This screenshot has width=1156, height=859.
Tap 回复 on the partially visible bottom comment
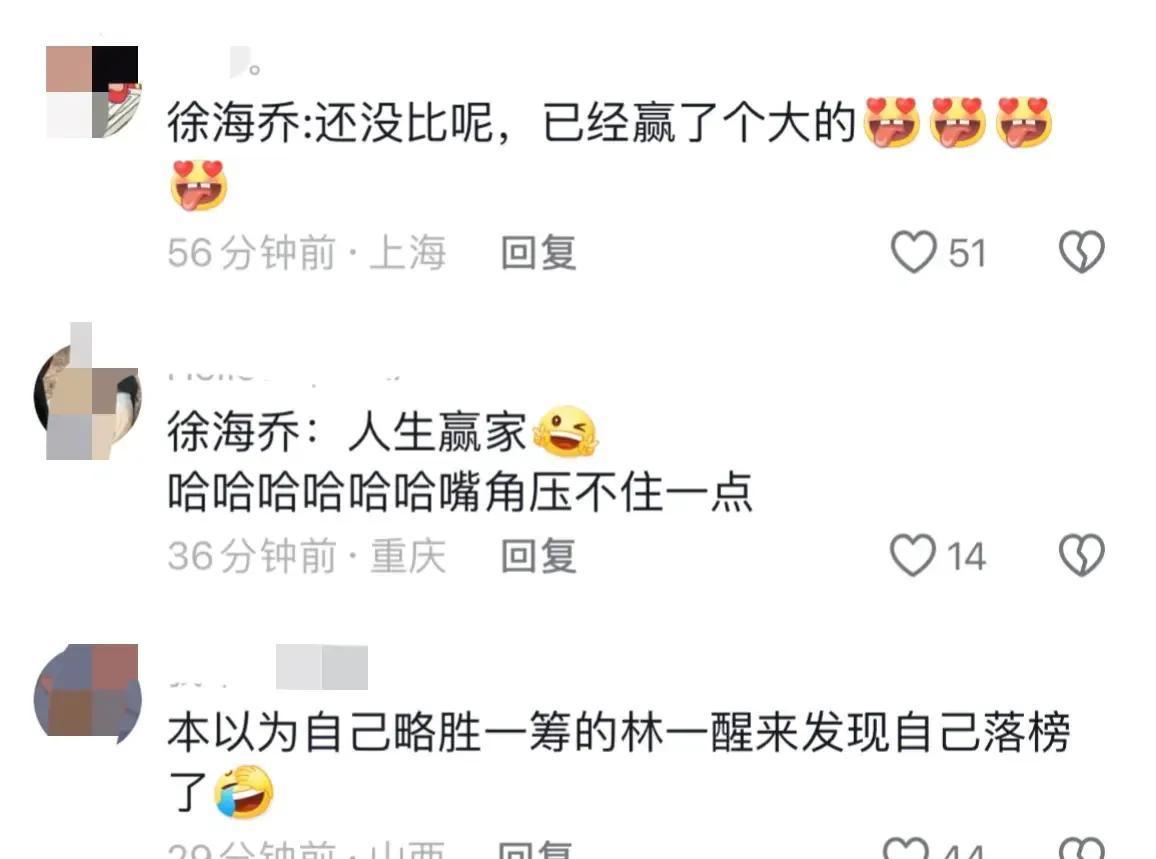tap(536, 849)
